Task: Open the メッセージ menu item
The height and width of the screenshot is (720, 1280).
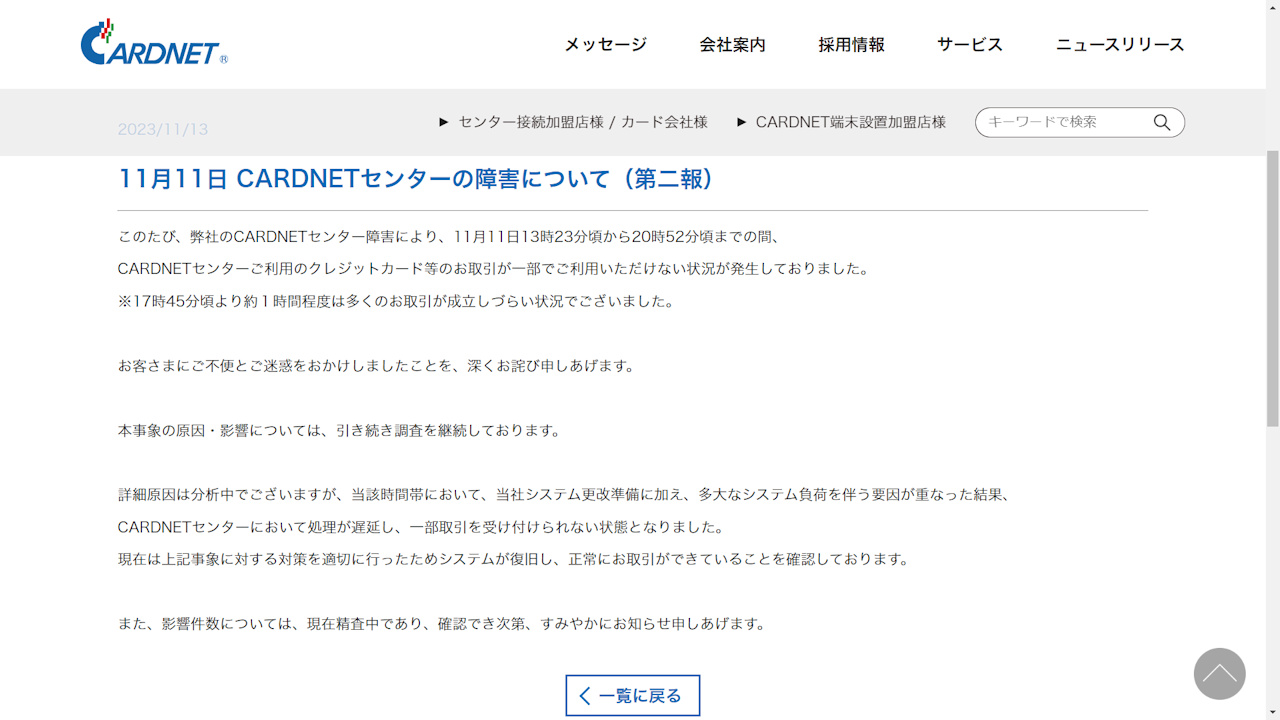Action: 604,44
